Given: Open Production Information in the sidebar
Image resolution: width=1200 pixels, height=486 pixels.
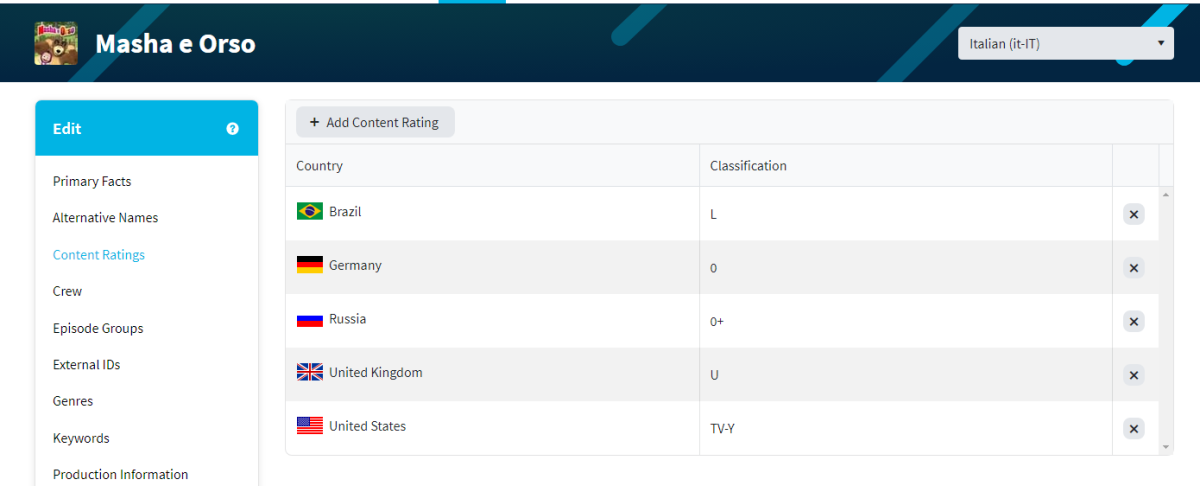Looking at the screenshot, I should [x=120, y=474].
